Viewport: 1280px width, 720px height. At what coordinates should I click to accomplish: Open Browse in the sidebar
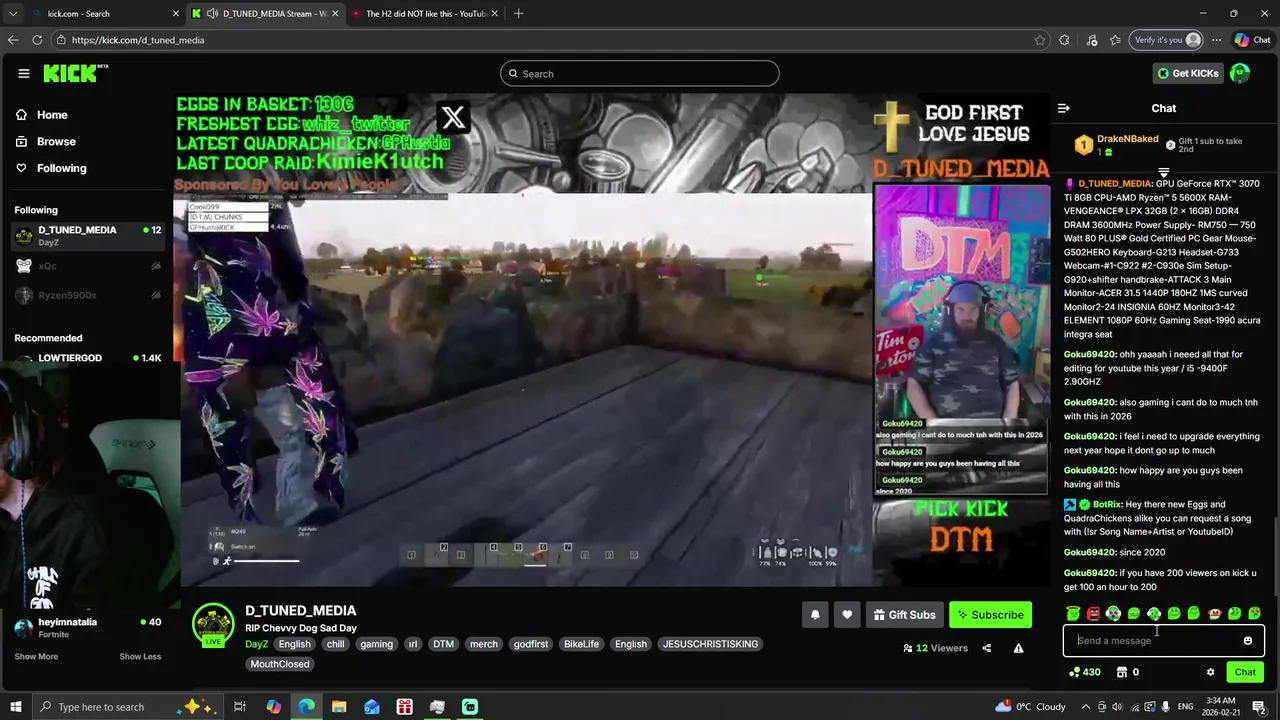[x=46, y=142]
